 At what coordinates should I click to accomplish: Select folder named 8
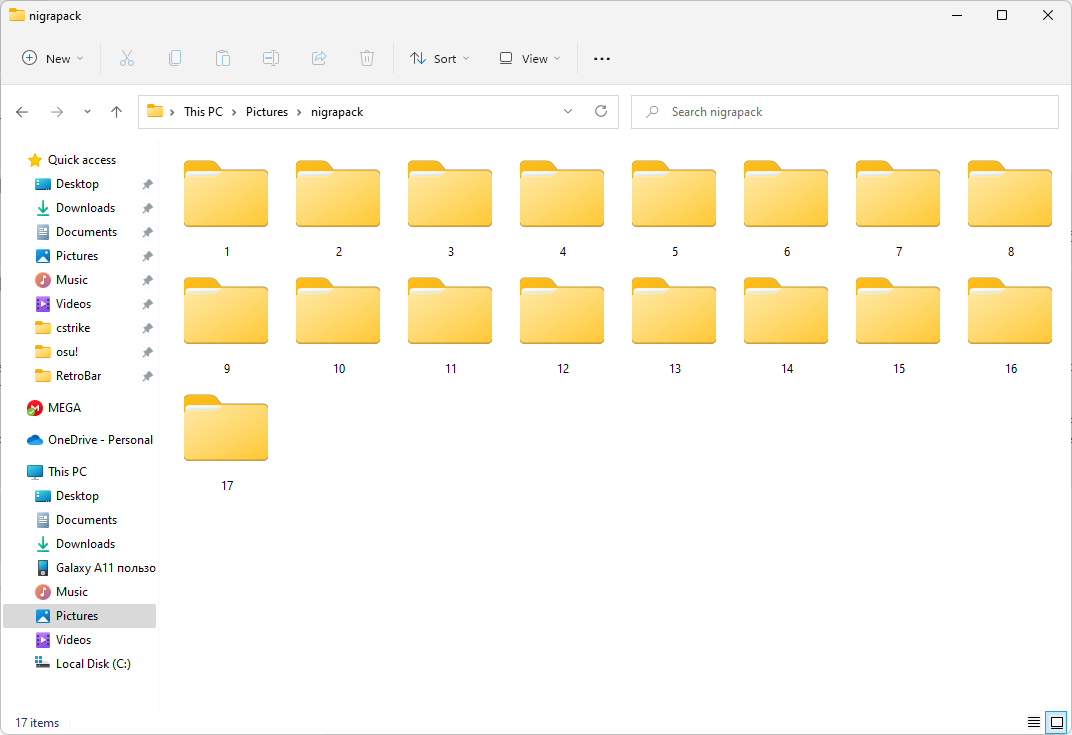click(1010, 209)
